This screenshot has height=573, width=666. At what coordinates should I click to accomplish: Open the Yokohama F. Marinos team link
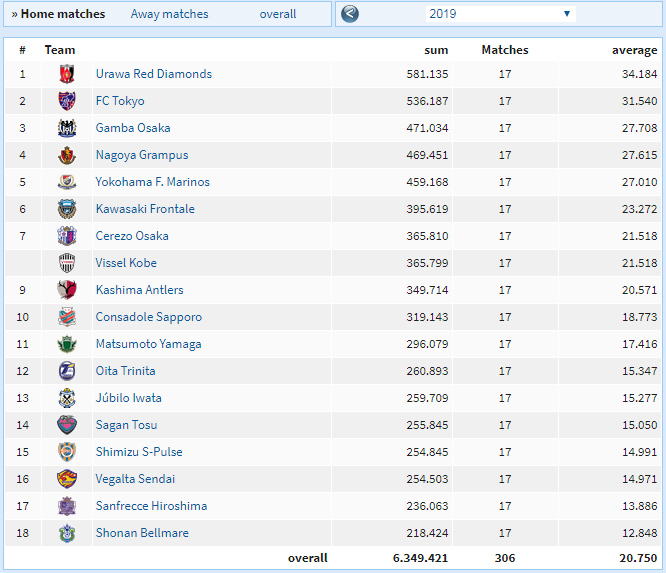click(152, 182)
